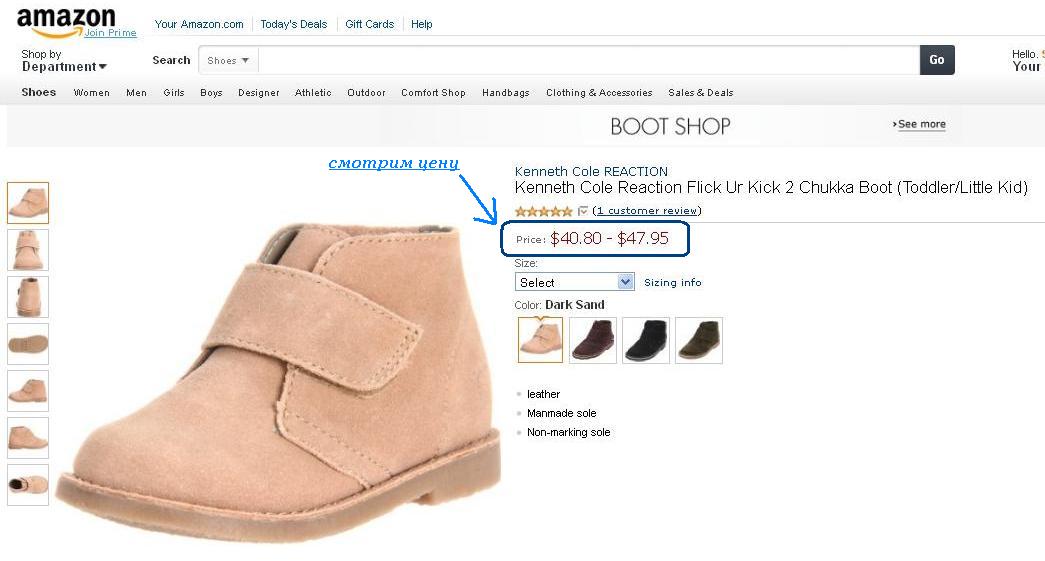The width and height of the screenshot is (1045, 561).
Task: Choose the olive green boot color swatch
Action: coord(698,340)
